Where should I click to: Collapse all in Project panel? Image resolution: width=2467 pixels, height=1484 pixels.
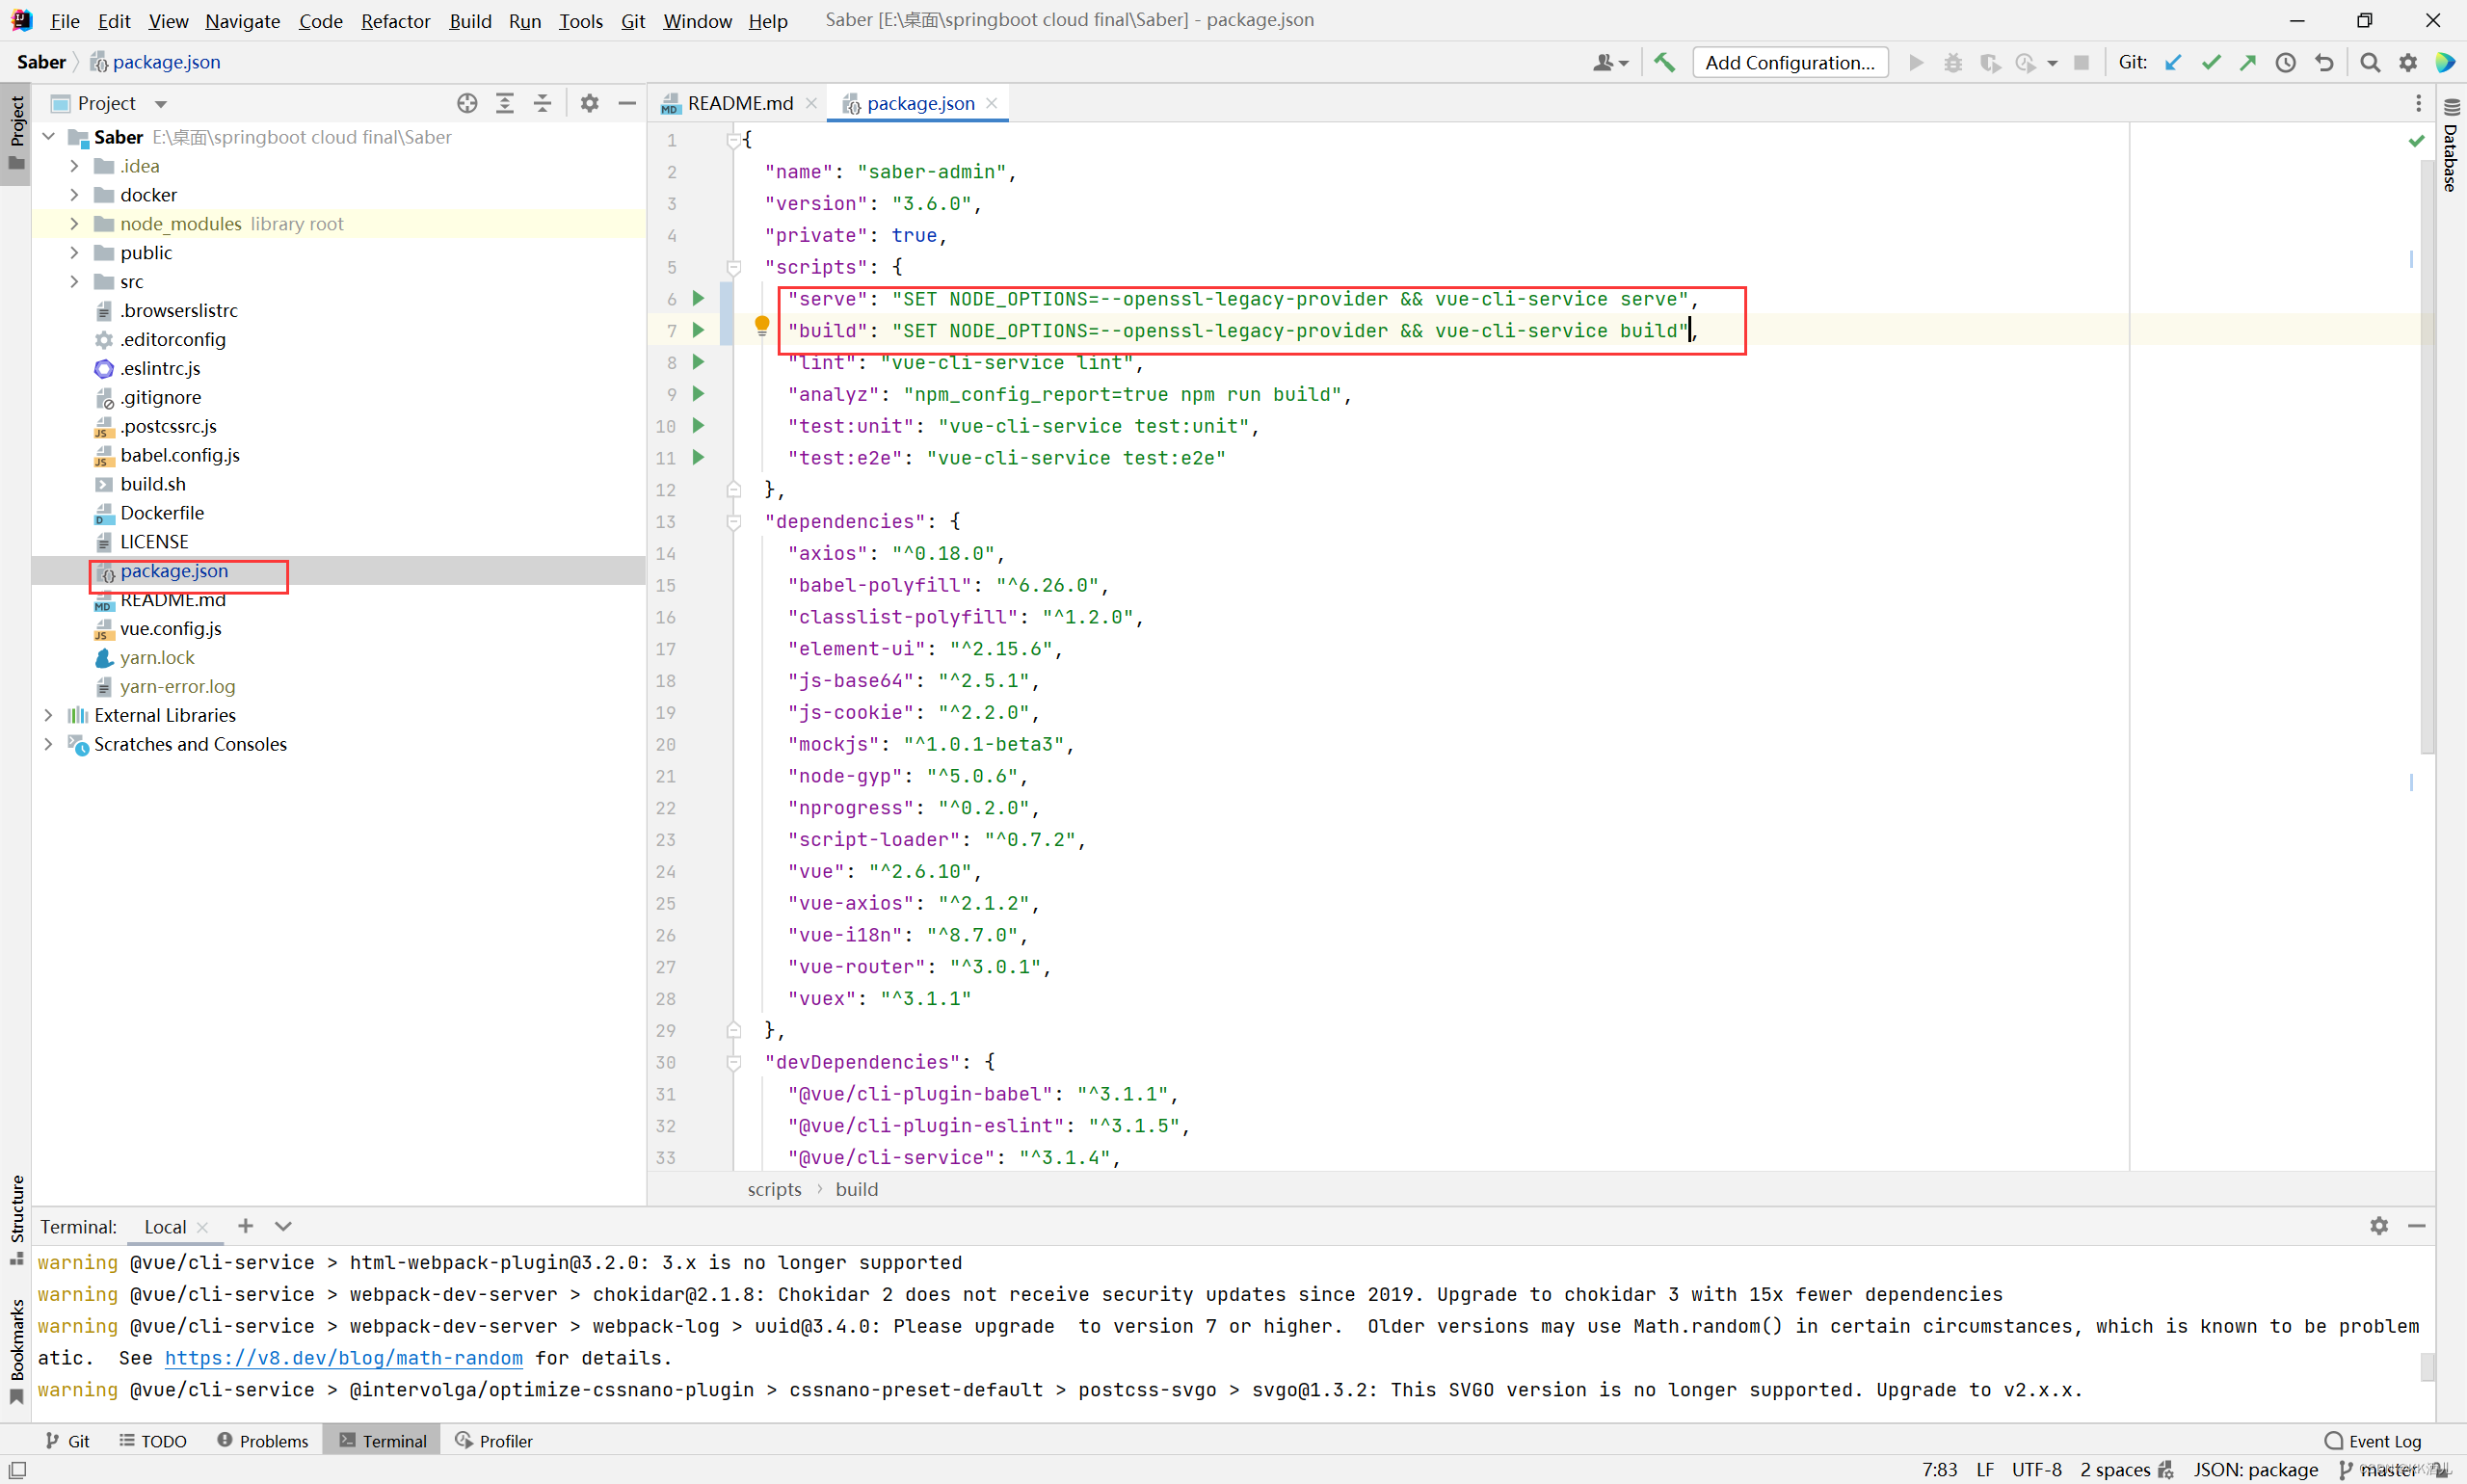click(543, 103)
